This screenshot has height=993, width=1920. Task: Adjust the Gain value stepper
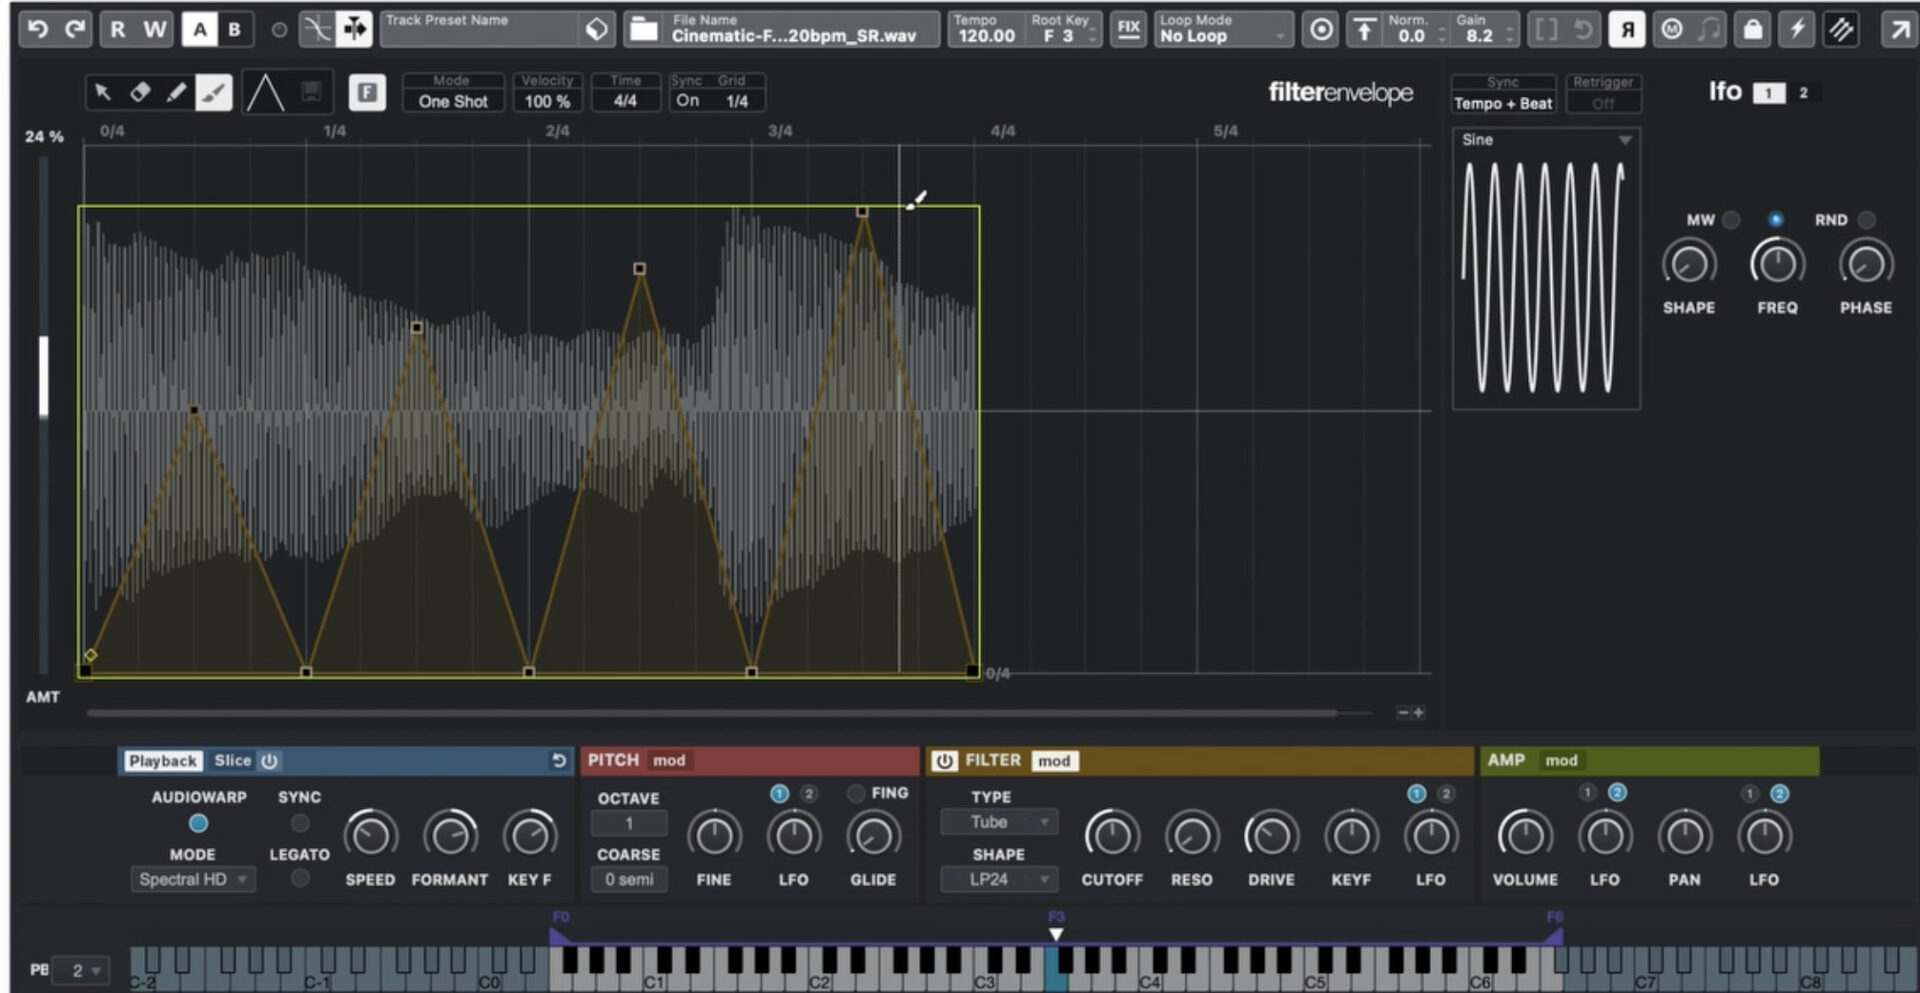[1511, 35]
